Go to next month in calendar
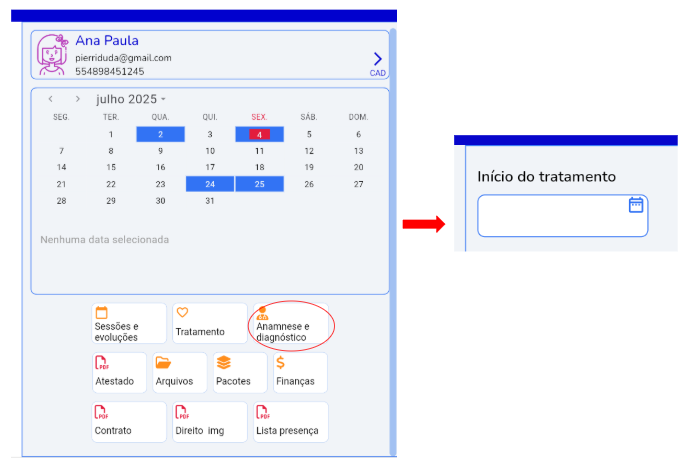 pos(77,99)
